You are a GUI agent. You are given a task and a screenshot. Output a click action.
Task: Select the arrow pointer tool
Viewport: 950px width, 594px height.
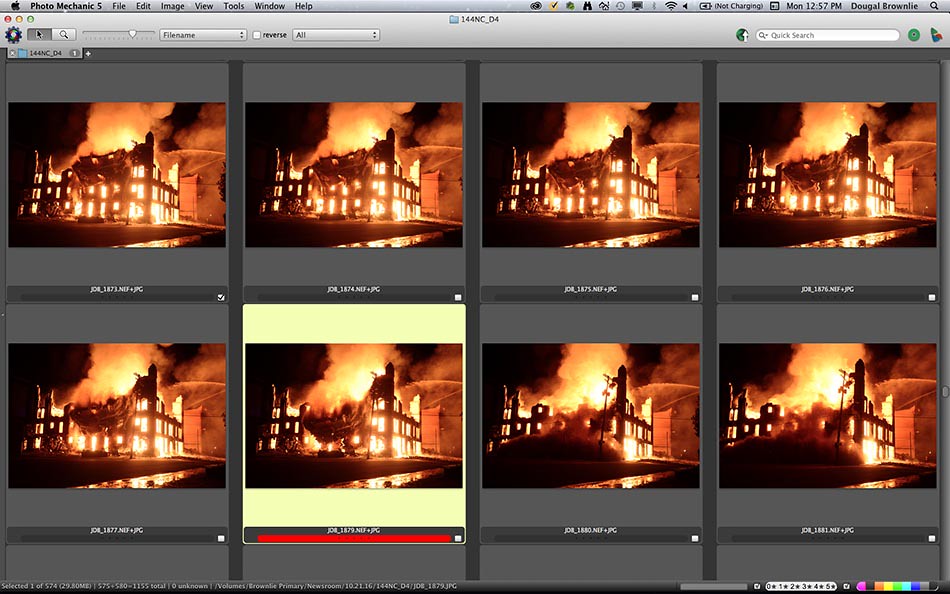coord(39,35)
